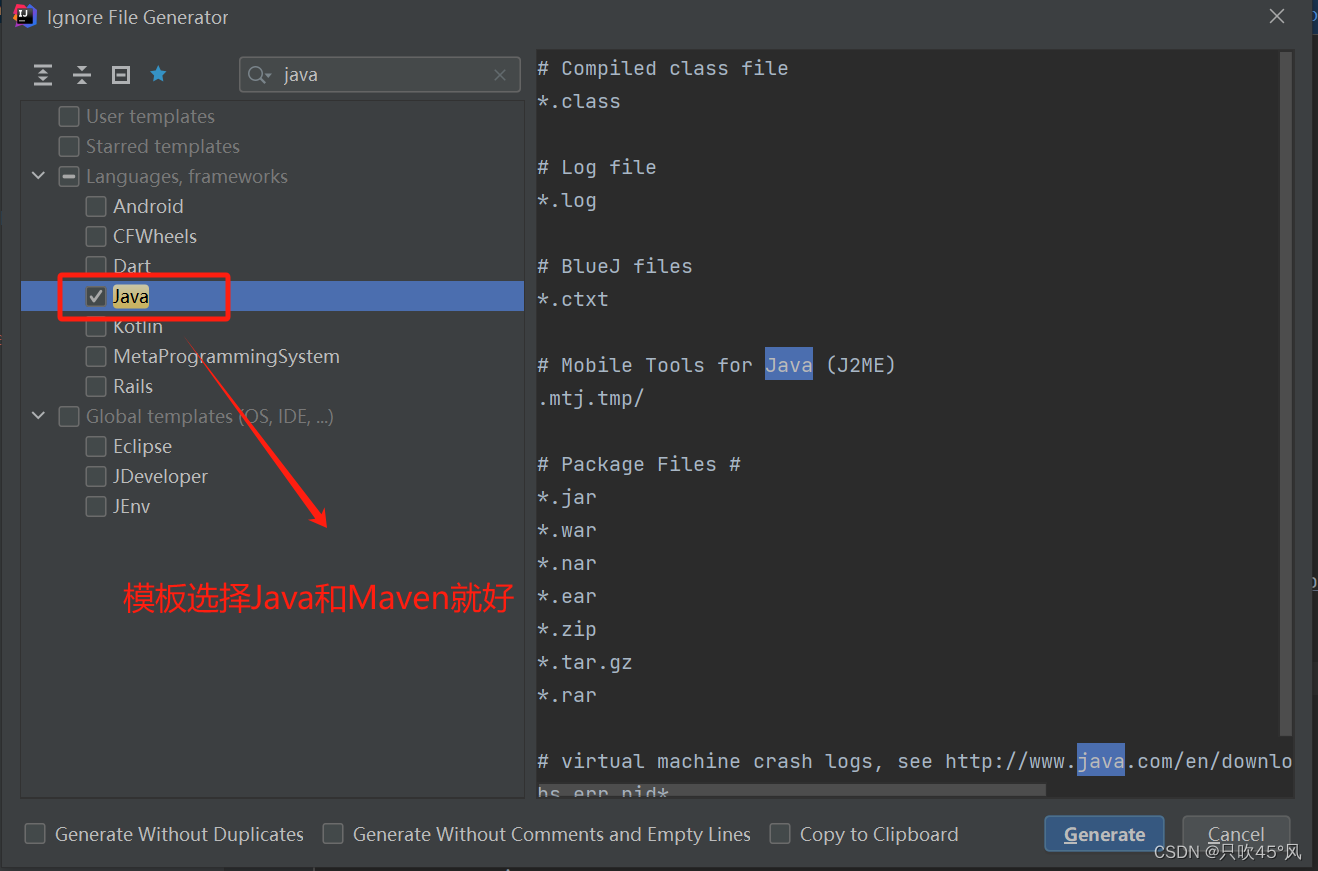Toggle the star favorite templates icon
This screenshot has width=1318, height=871.
tap(158, 74)
